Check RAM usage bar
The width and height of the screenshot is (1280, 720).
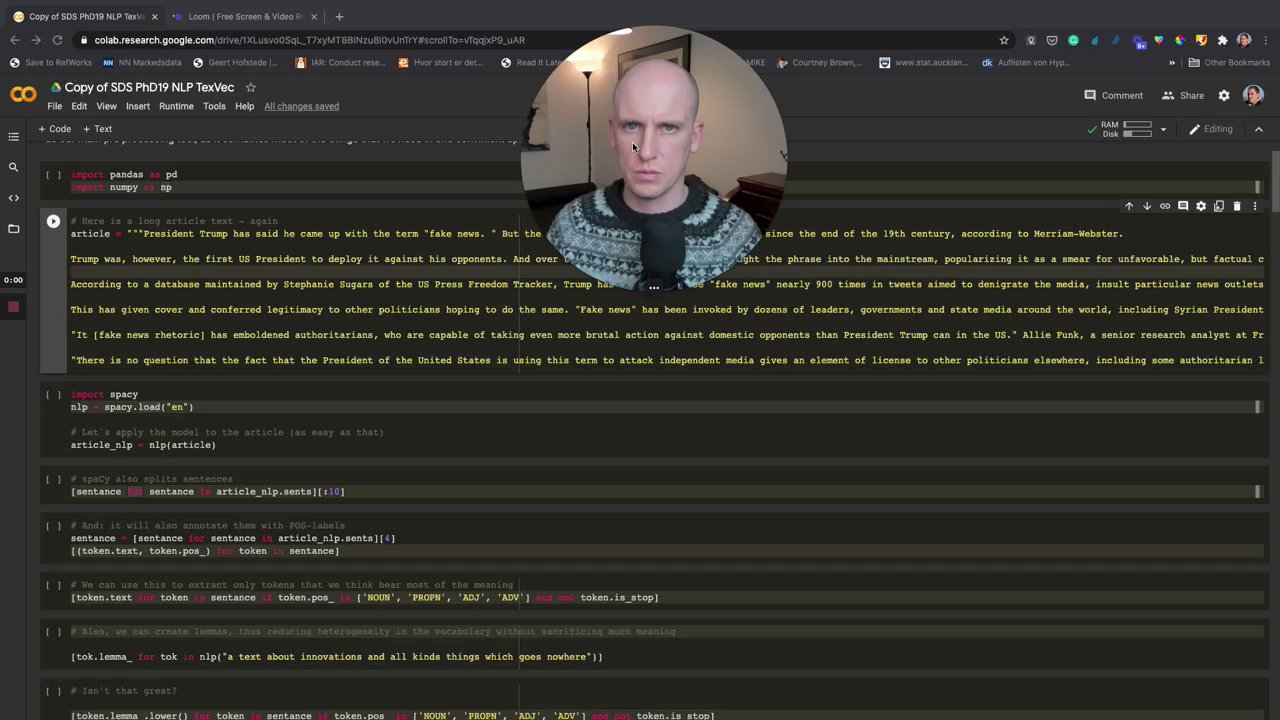pyautogui.click(x=1137, y=125)
